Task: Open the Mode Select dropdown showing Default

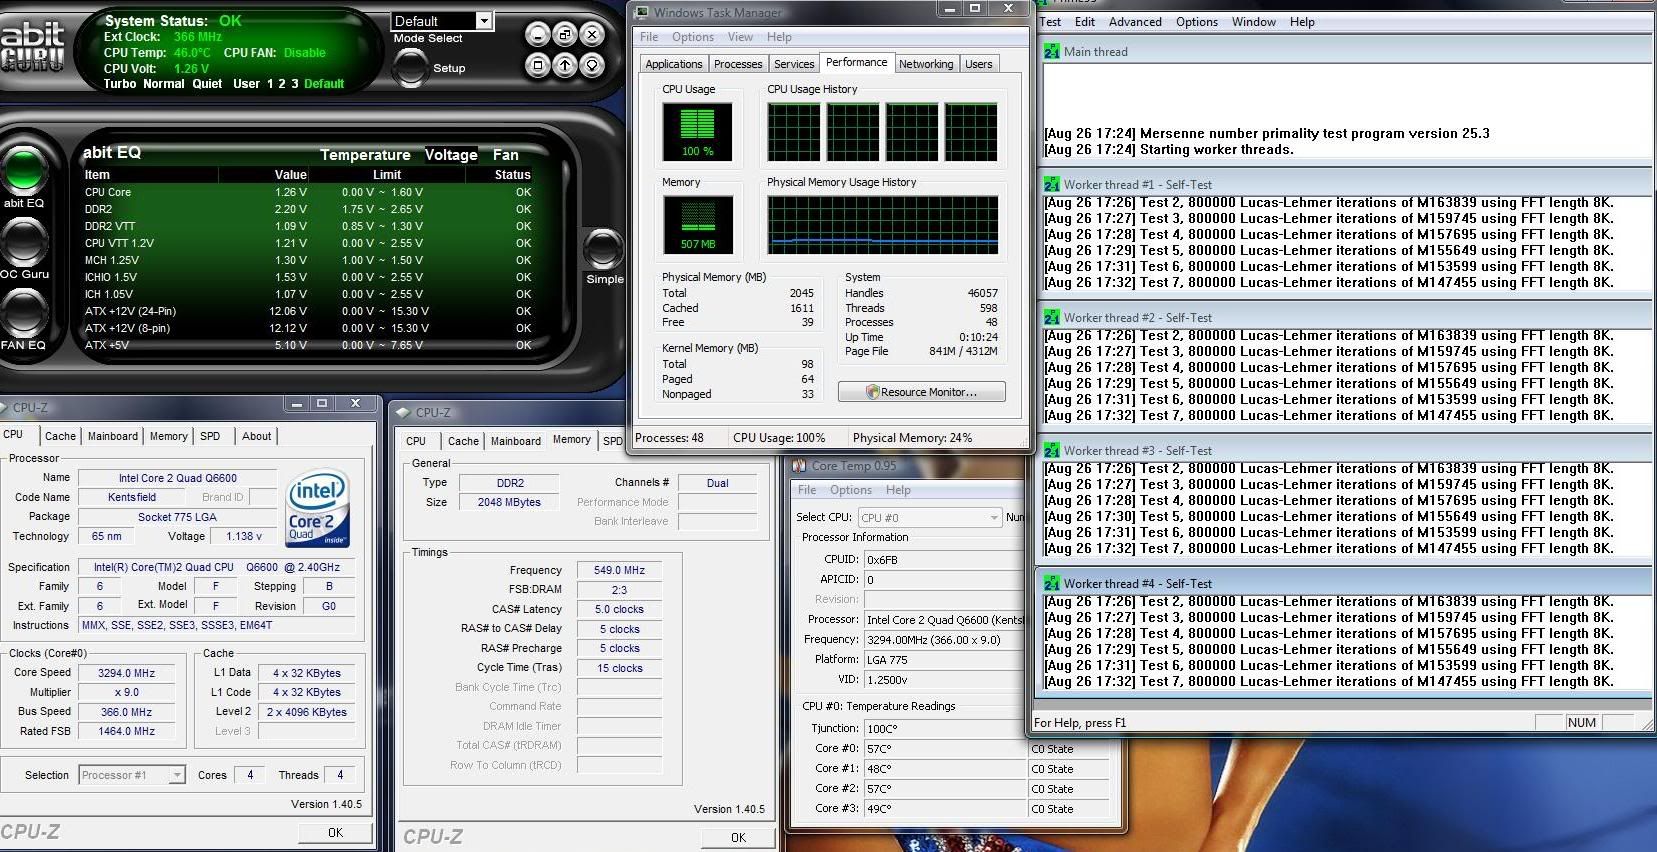Action: (443, 21)
